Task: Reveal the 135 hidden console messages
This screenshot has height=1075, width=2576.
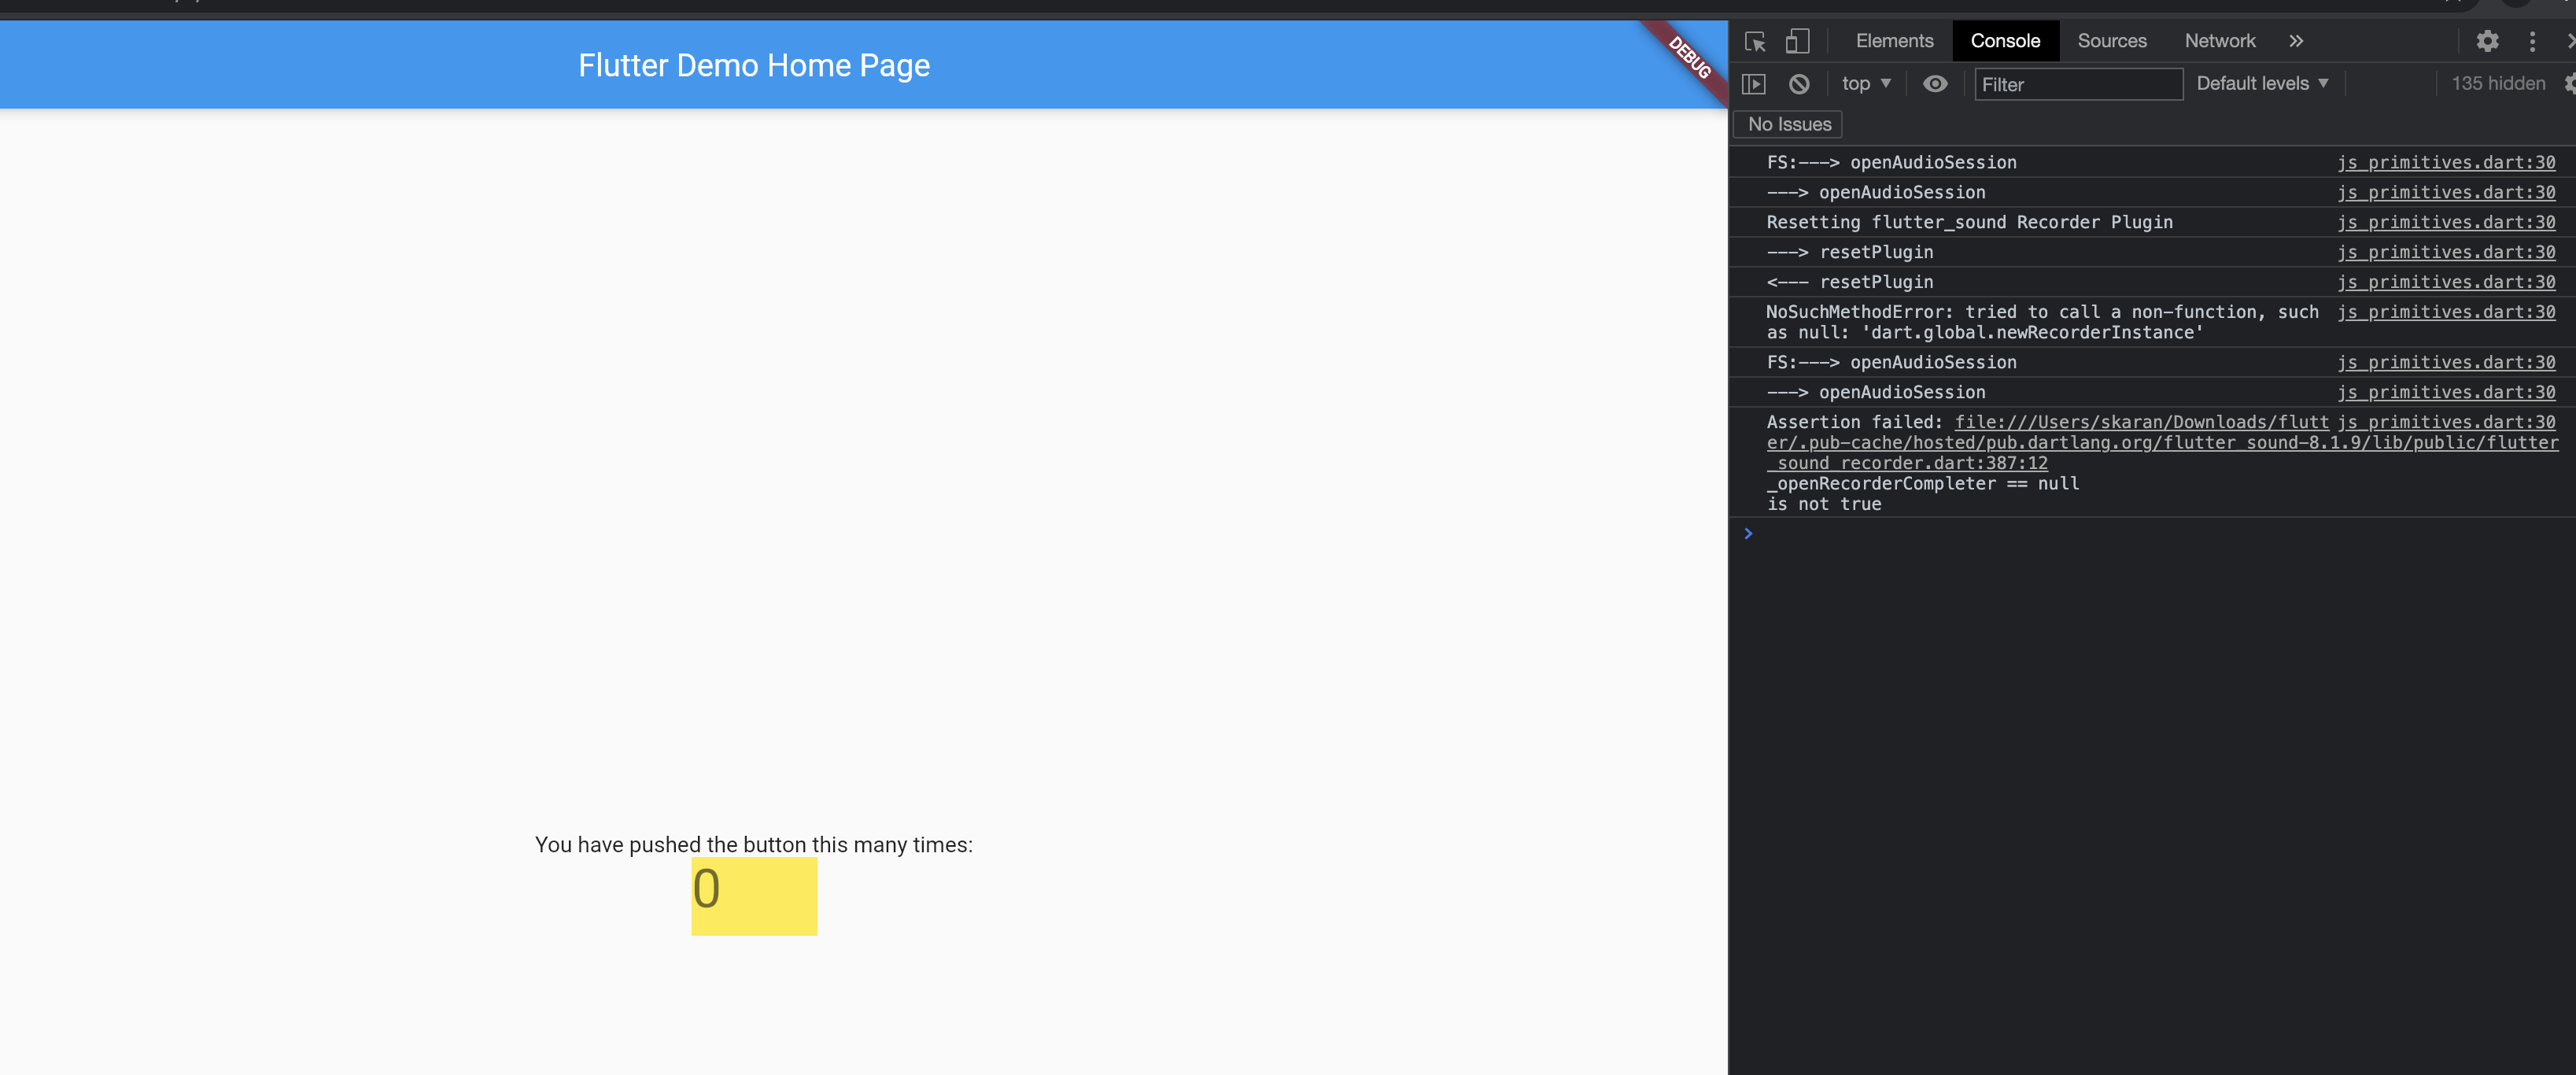Action: [x=2497, y=83]
